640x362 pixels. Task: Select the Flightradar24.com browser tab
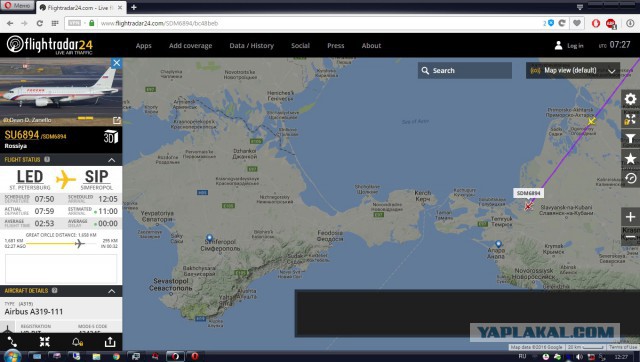coord(81,7)
